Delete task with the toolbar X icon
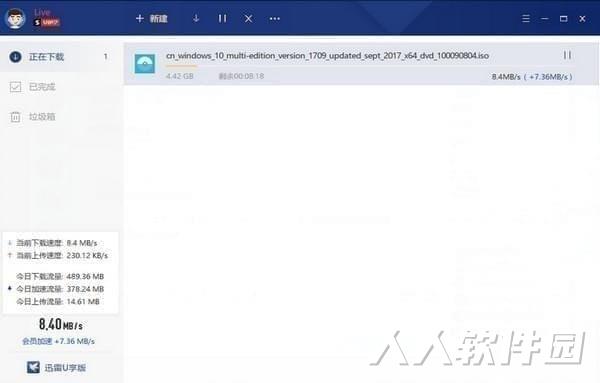 click(x=248, y=18)
